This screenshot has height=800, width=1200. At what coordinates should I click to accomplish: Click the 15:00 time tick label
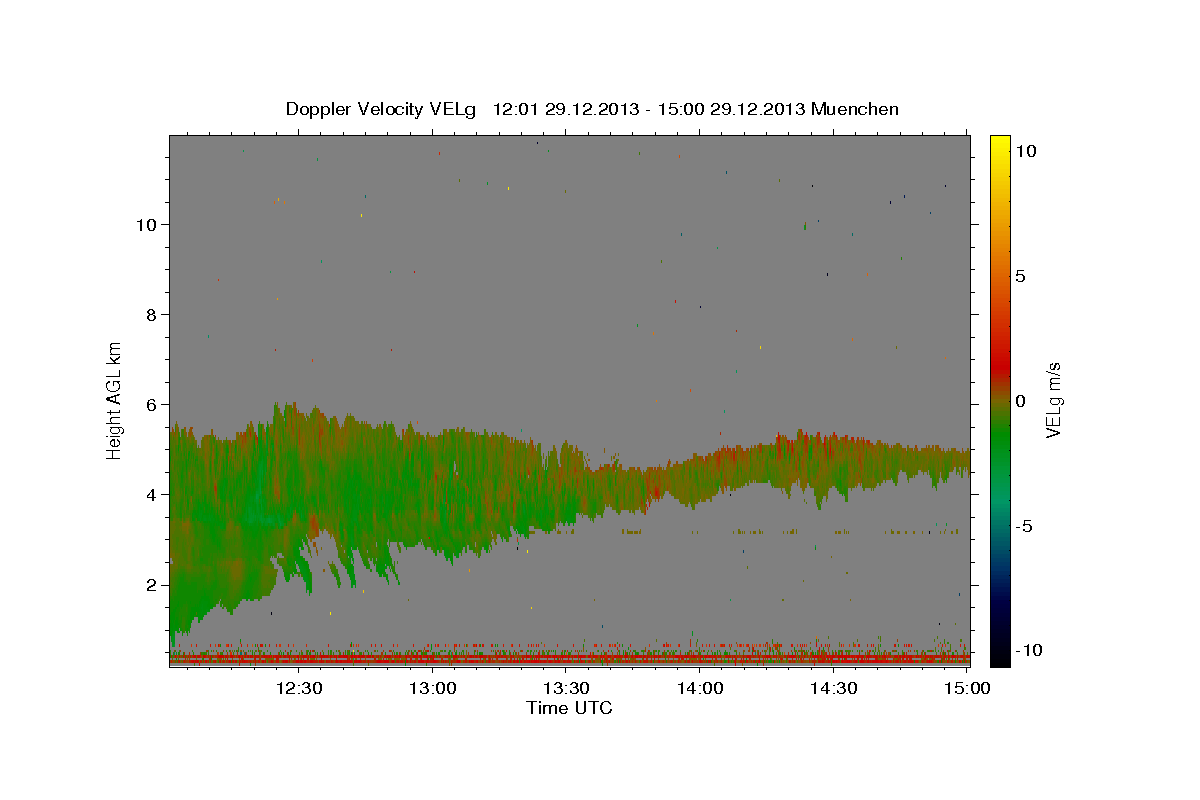pos(967,688)
